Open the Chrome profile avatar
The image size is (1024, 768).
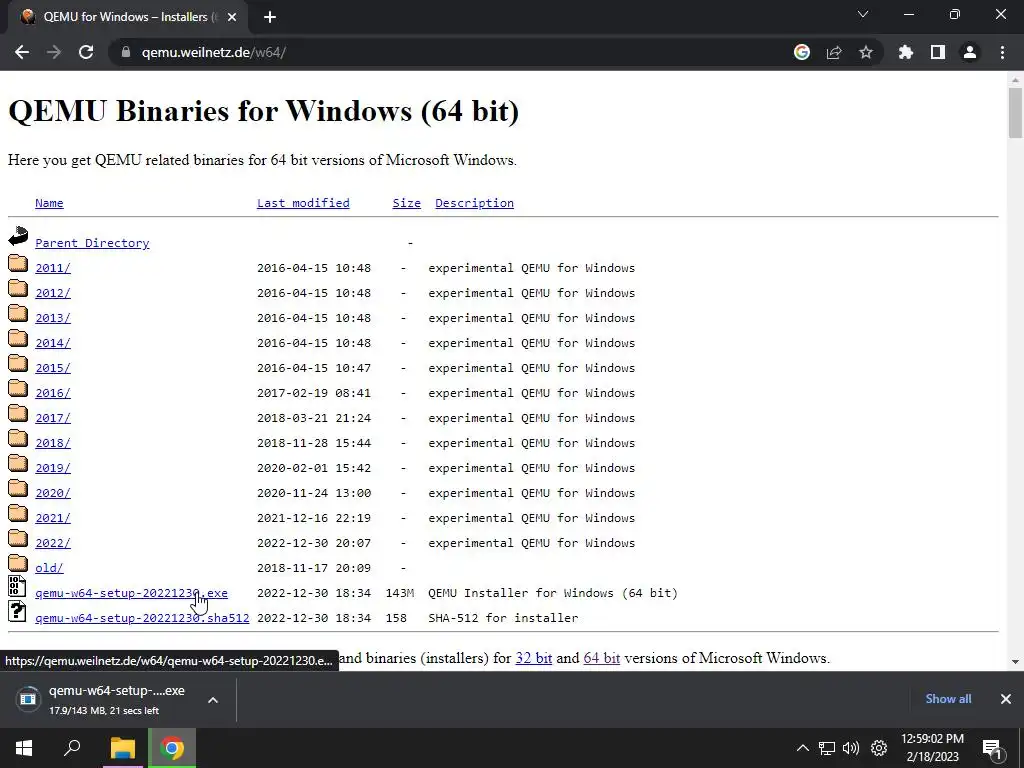pos(970,52)
